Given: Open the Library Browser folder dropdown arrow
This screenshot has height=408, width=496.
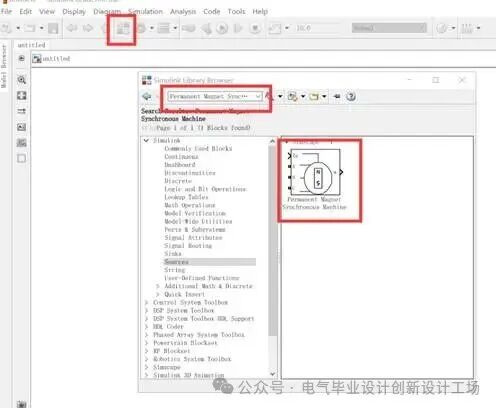Looking at the screenshot, I should pos(324,97).
